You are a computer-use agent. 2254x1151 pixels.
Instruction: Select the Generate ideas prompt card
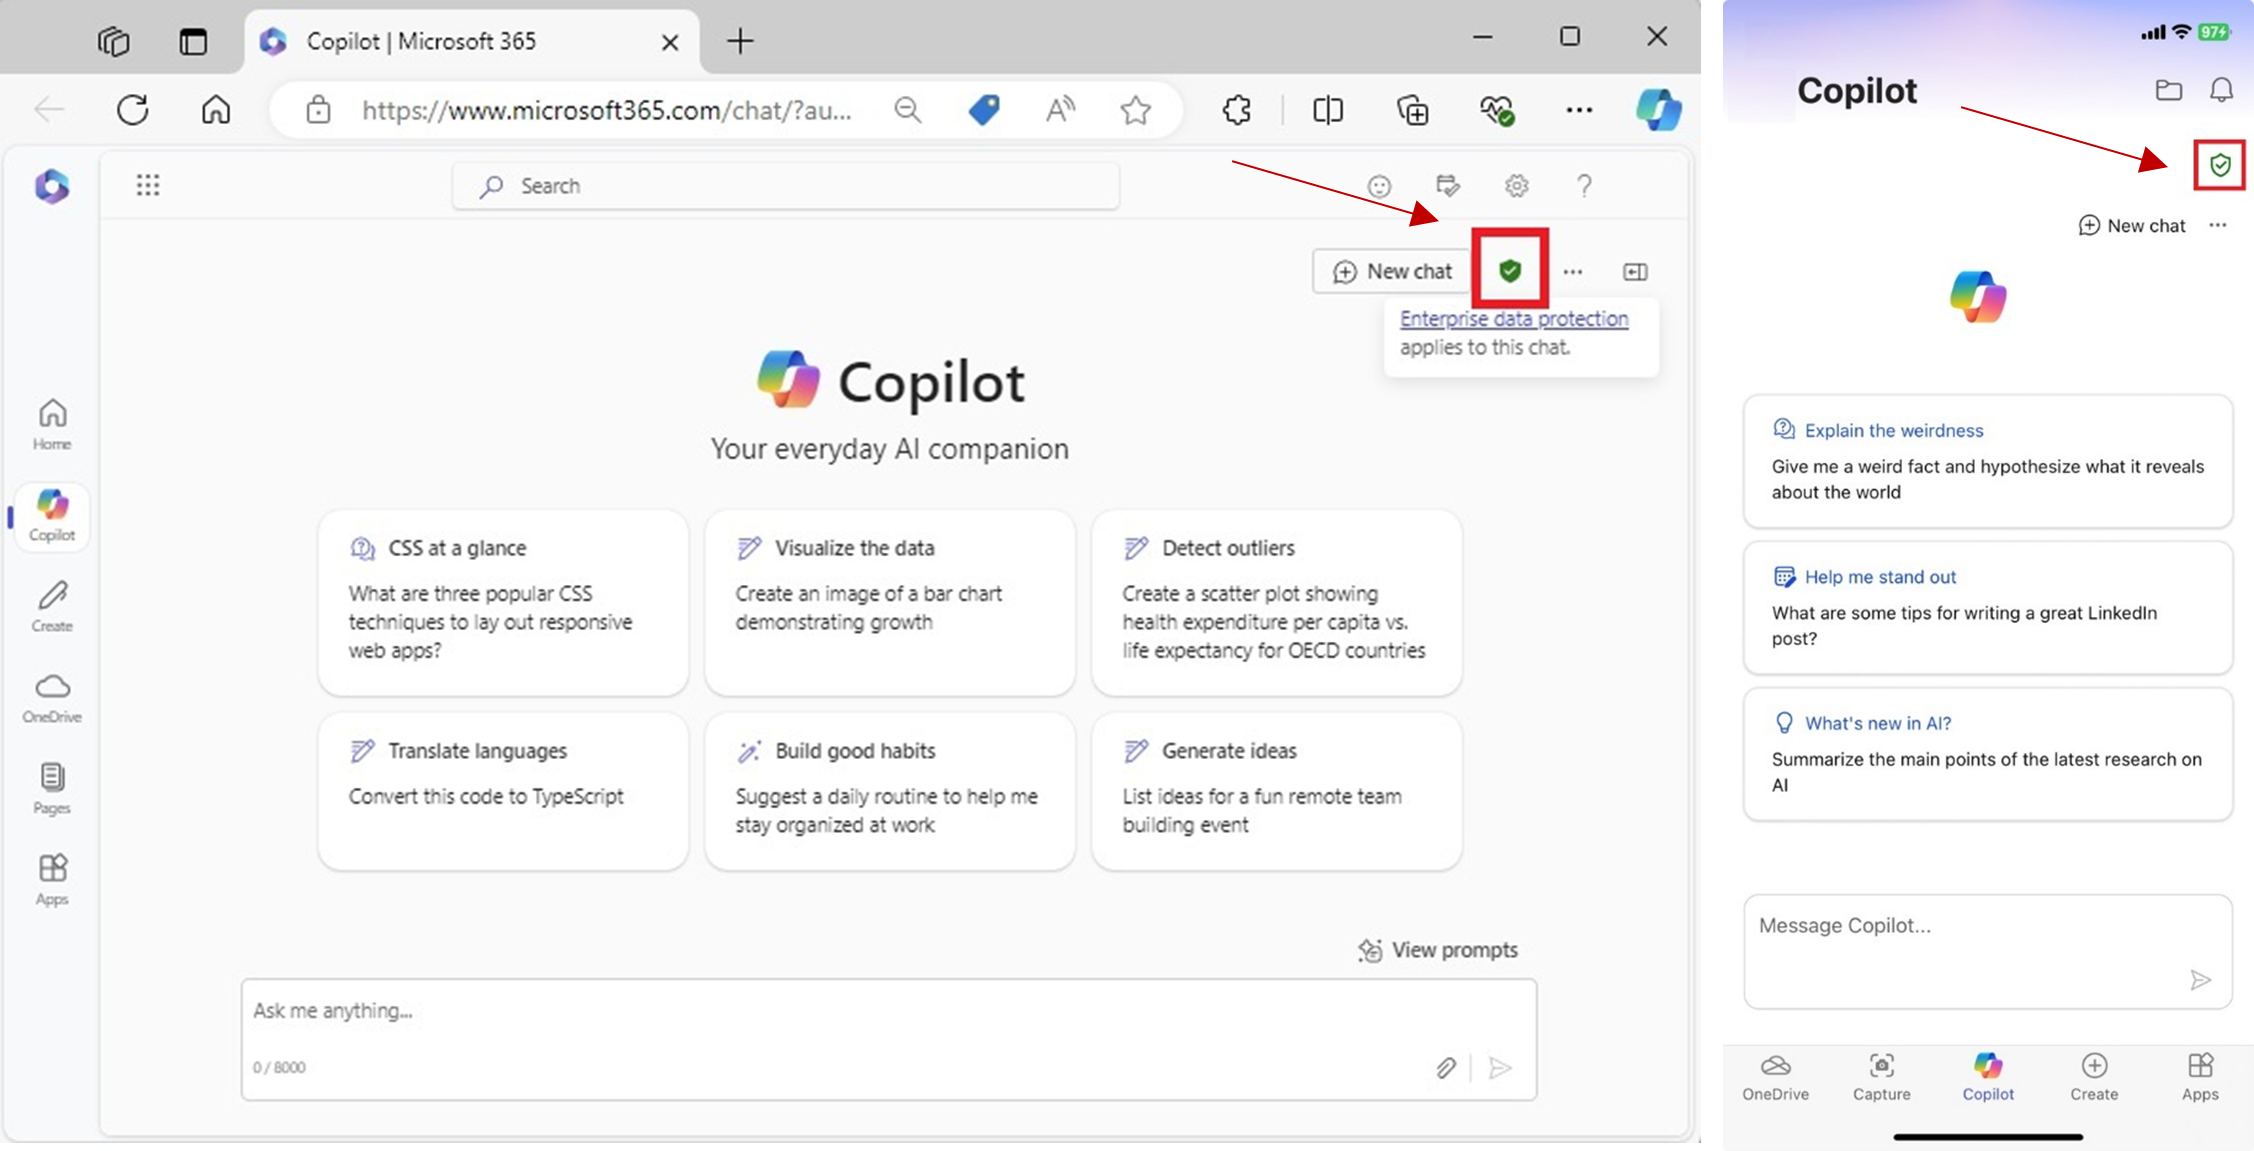coord(1277,791)
